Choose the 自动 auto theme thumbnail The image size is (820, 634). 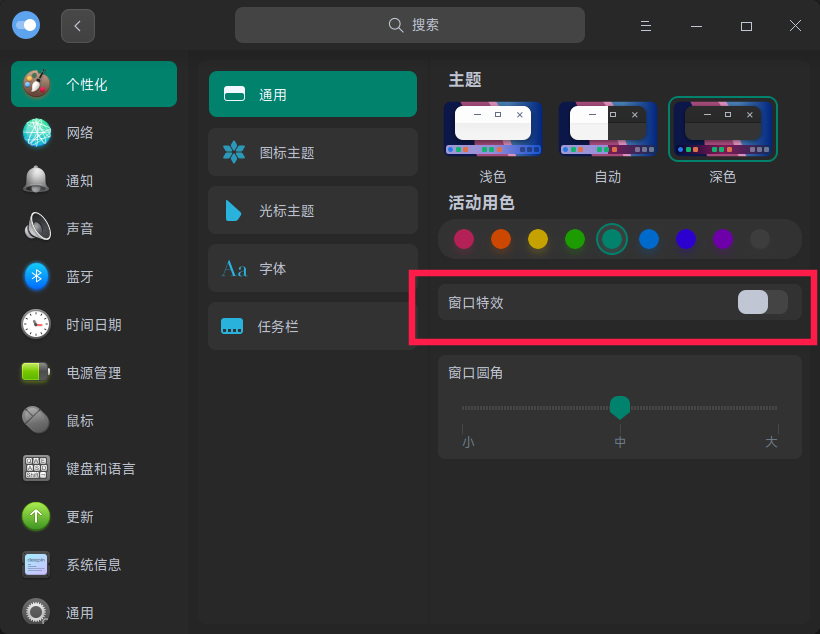[x=608, y=129]
